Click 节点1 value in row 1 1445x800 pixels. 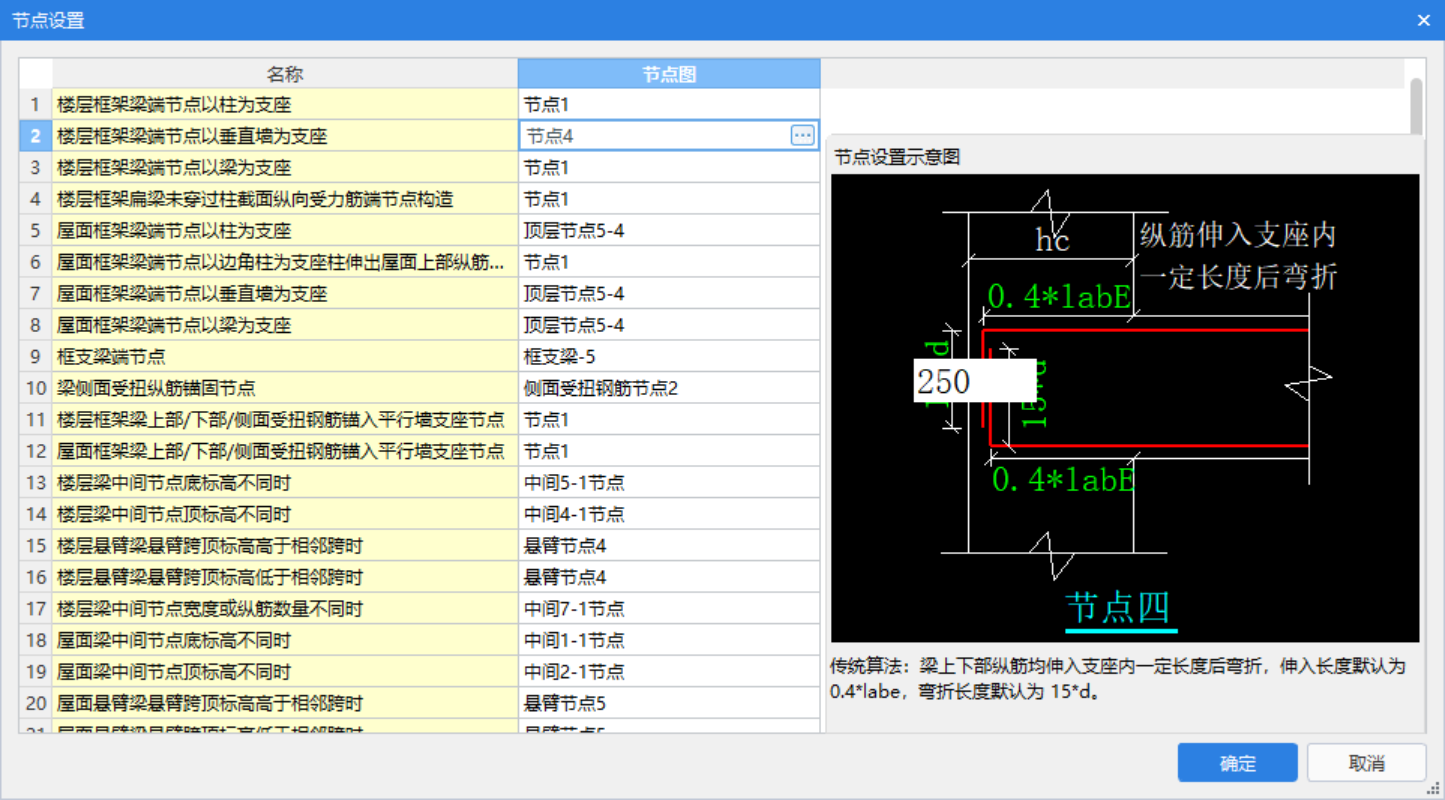(x=669, y=104)
